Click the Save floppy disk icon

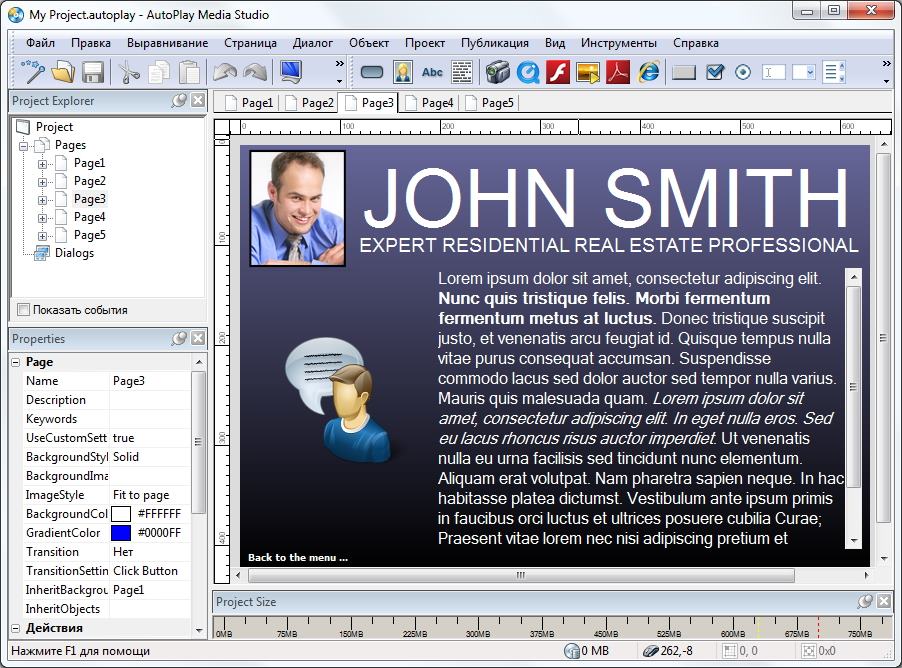[93, 72]
